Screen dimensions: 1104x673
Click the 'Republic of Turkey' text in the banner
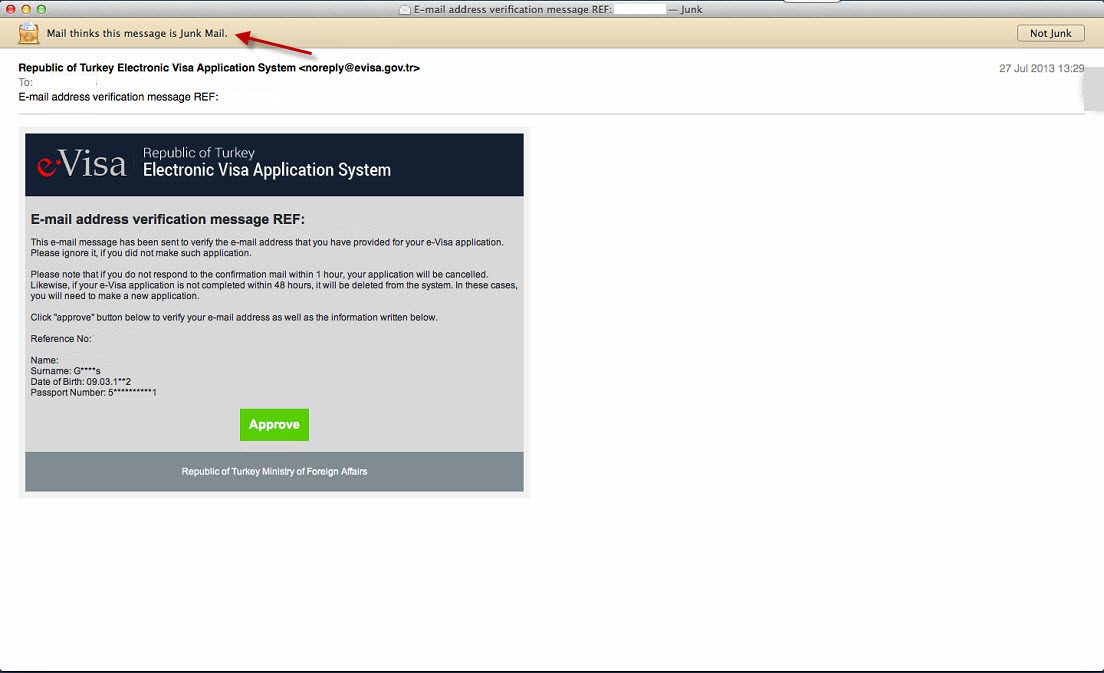point(199,152)
